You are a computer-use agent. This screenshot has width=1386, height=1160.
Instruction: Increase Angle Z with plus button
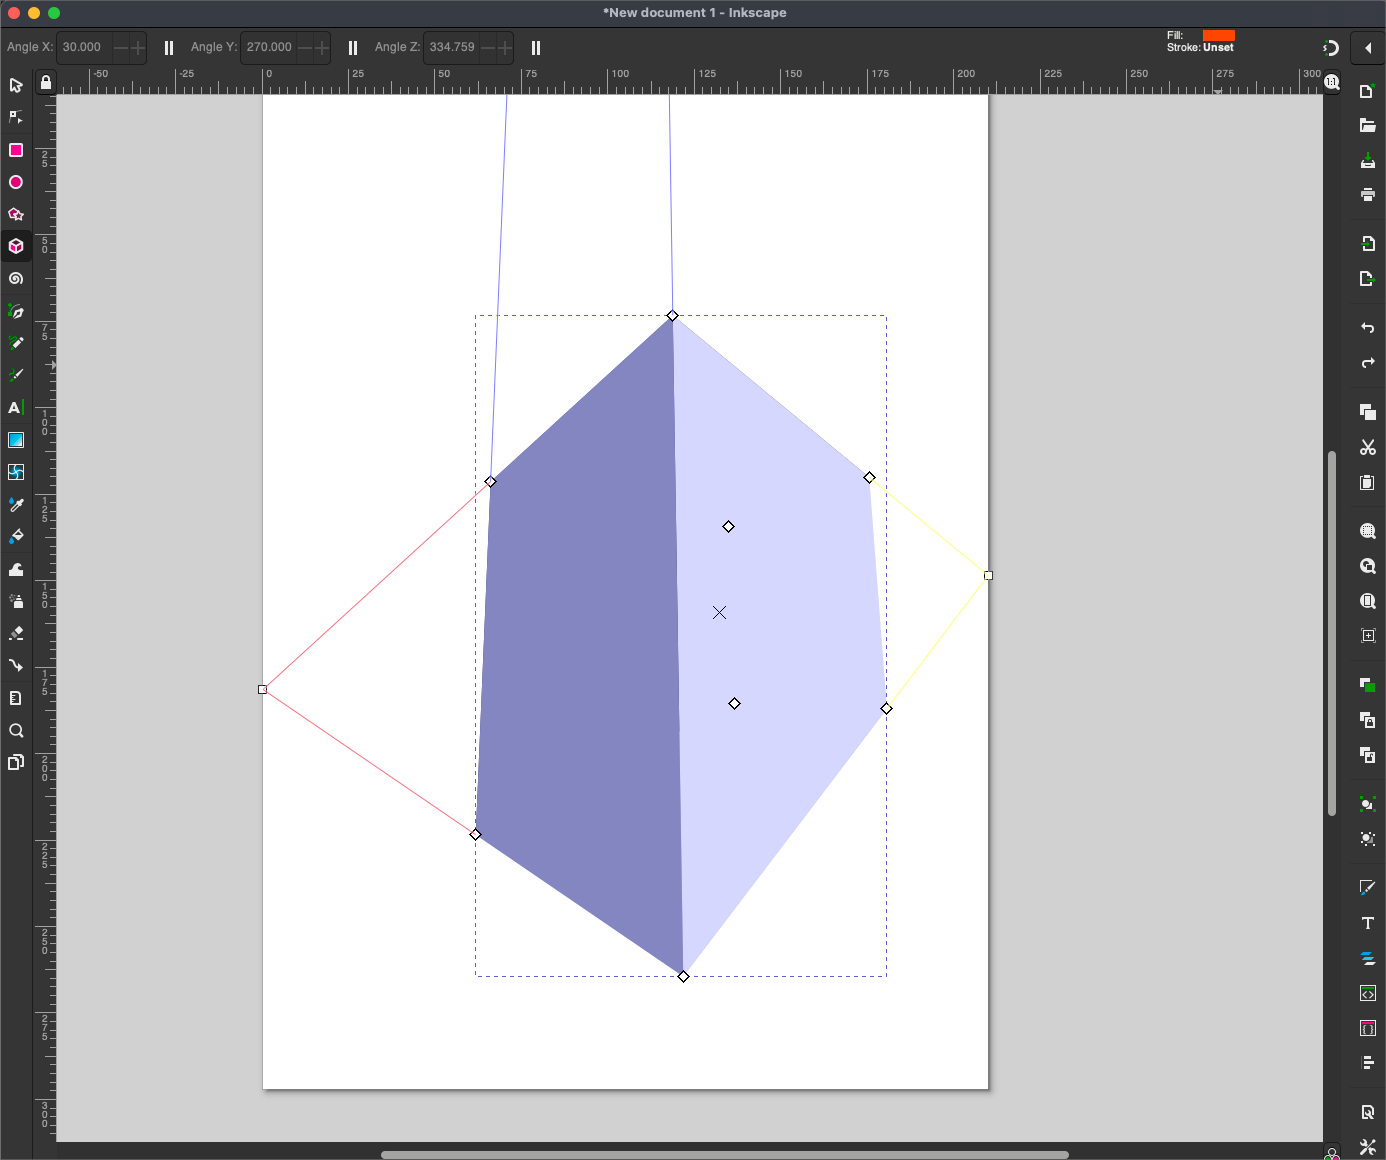[505, 48]
